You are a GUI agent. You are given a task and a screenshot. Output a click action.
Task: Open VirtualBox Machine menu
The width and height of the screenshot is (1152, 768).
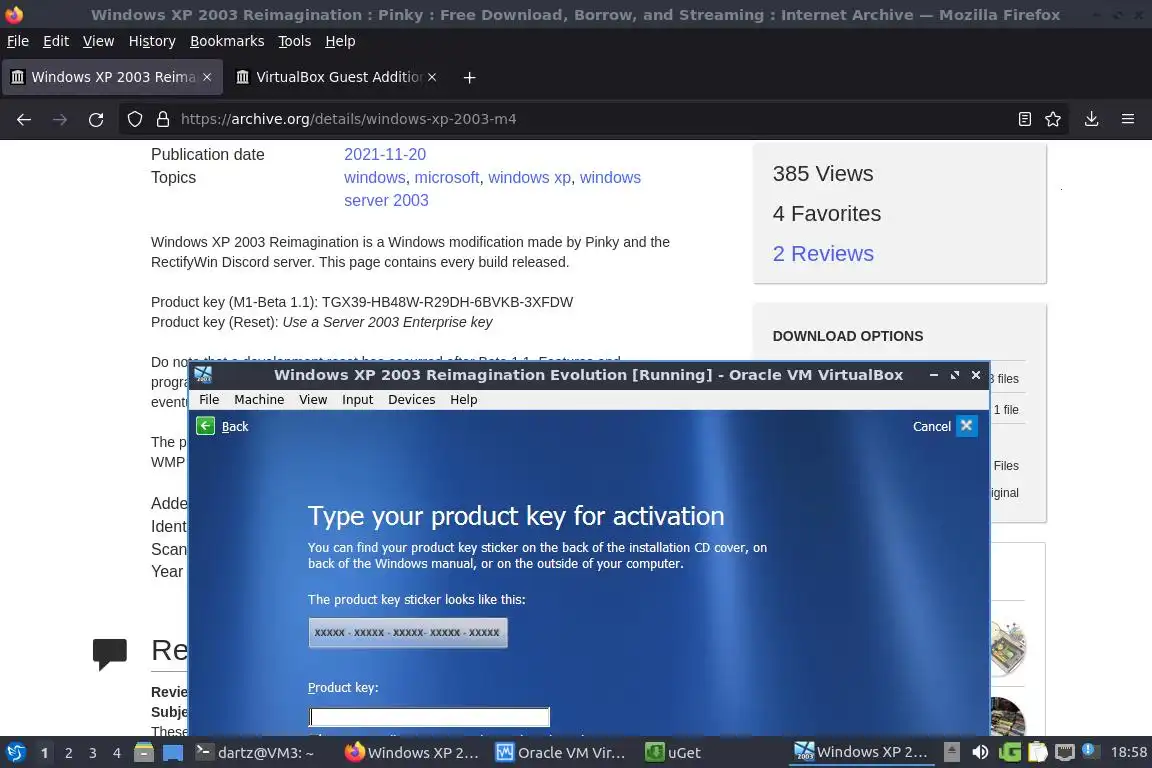tap(259, 399)
